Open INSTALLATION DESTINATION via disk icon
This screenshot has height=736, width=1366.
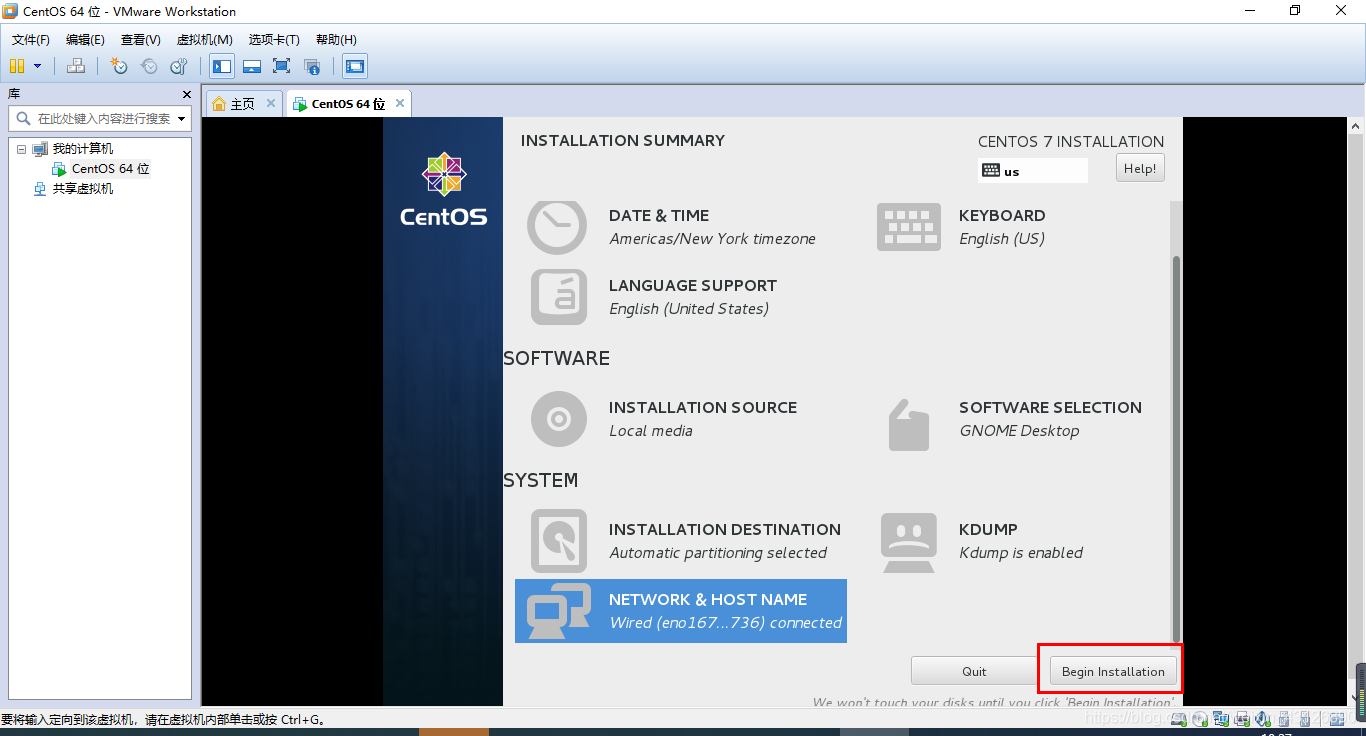point(559,541)
